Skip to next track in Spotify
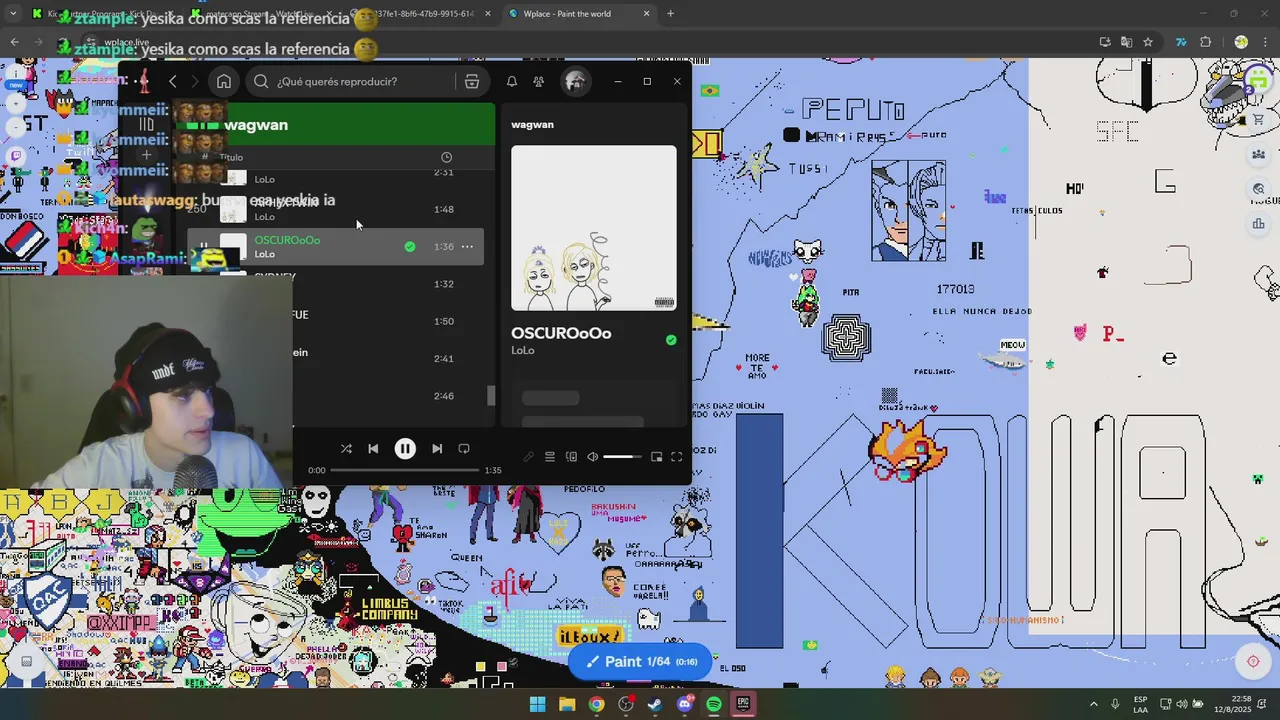 point(437,449)
